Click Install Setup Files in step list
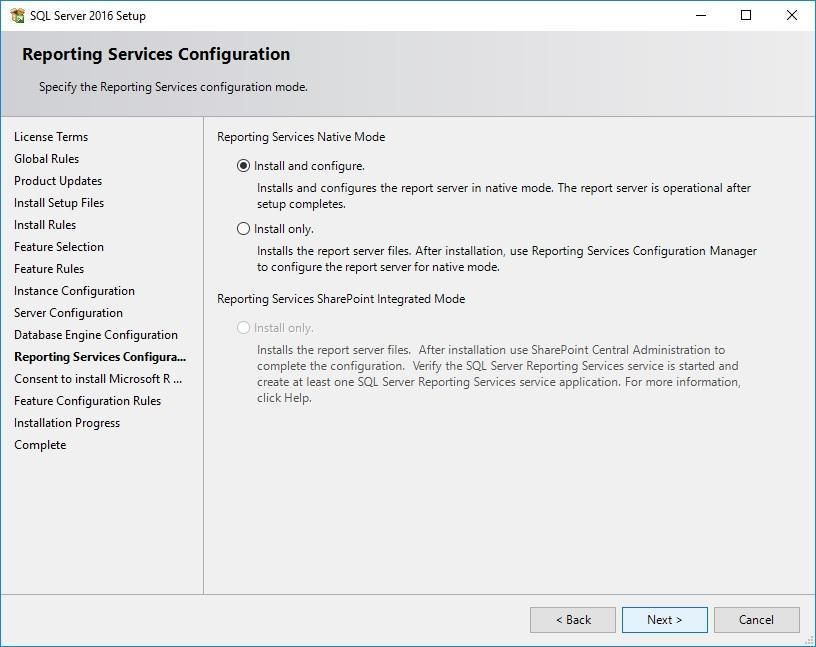Screen dimensions: 816x647 (x=59, y=203)
